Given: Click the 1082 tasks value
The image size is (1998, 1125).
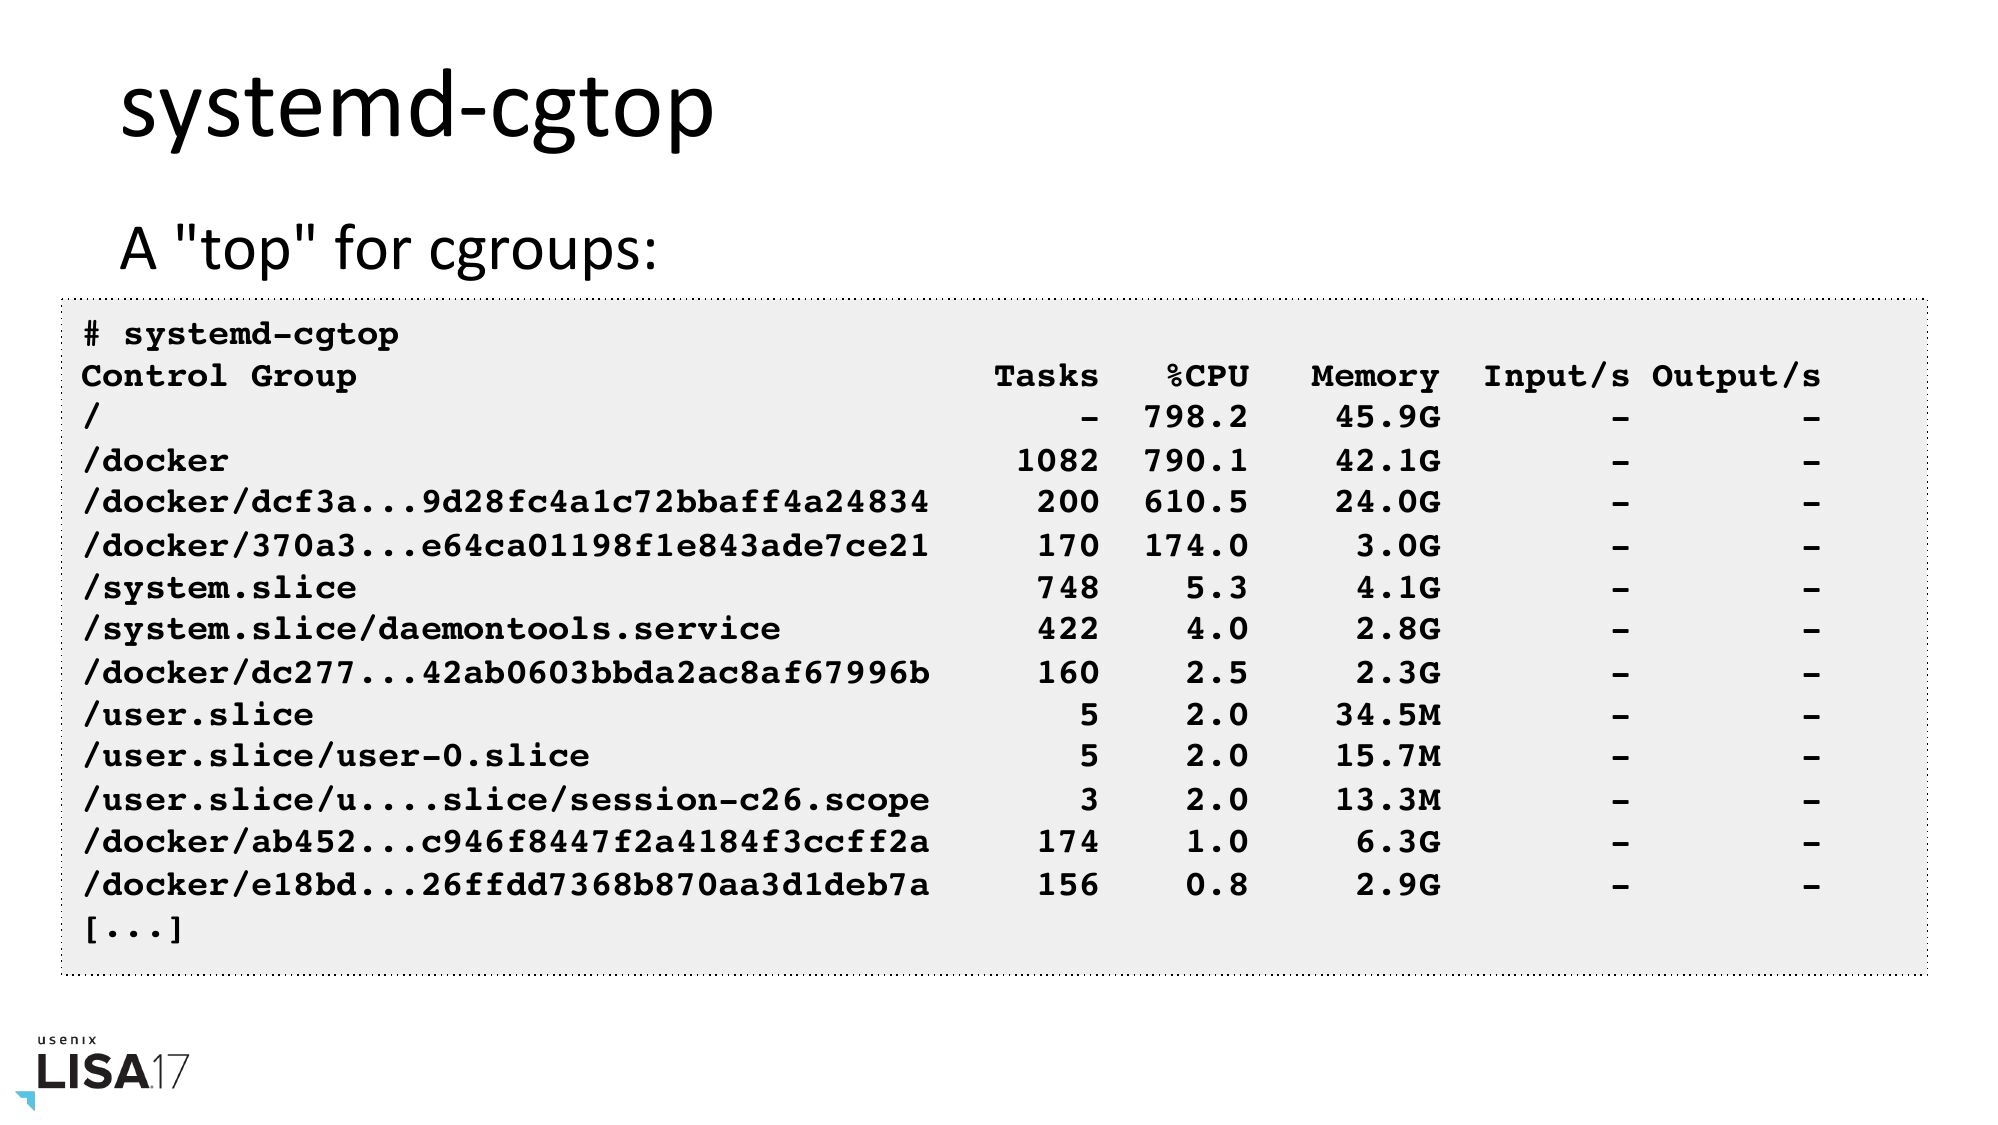Looking at the screenshot, I should pyautogui.click(x=1057, y=461).
